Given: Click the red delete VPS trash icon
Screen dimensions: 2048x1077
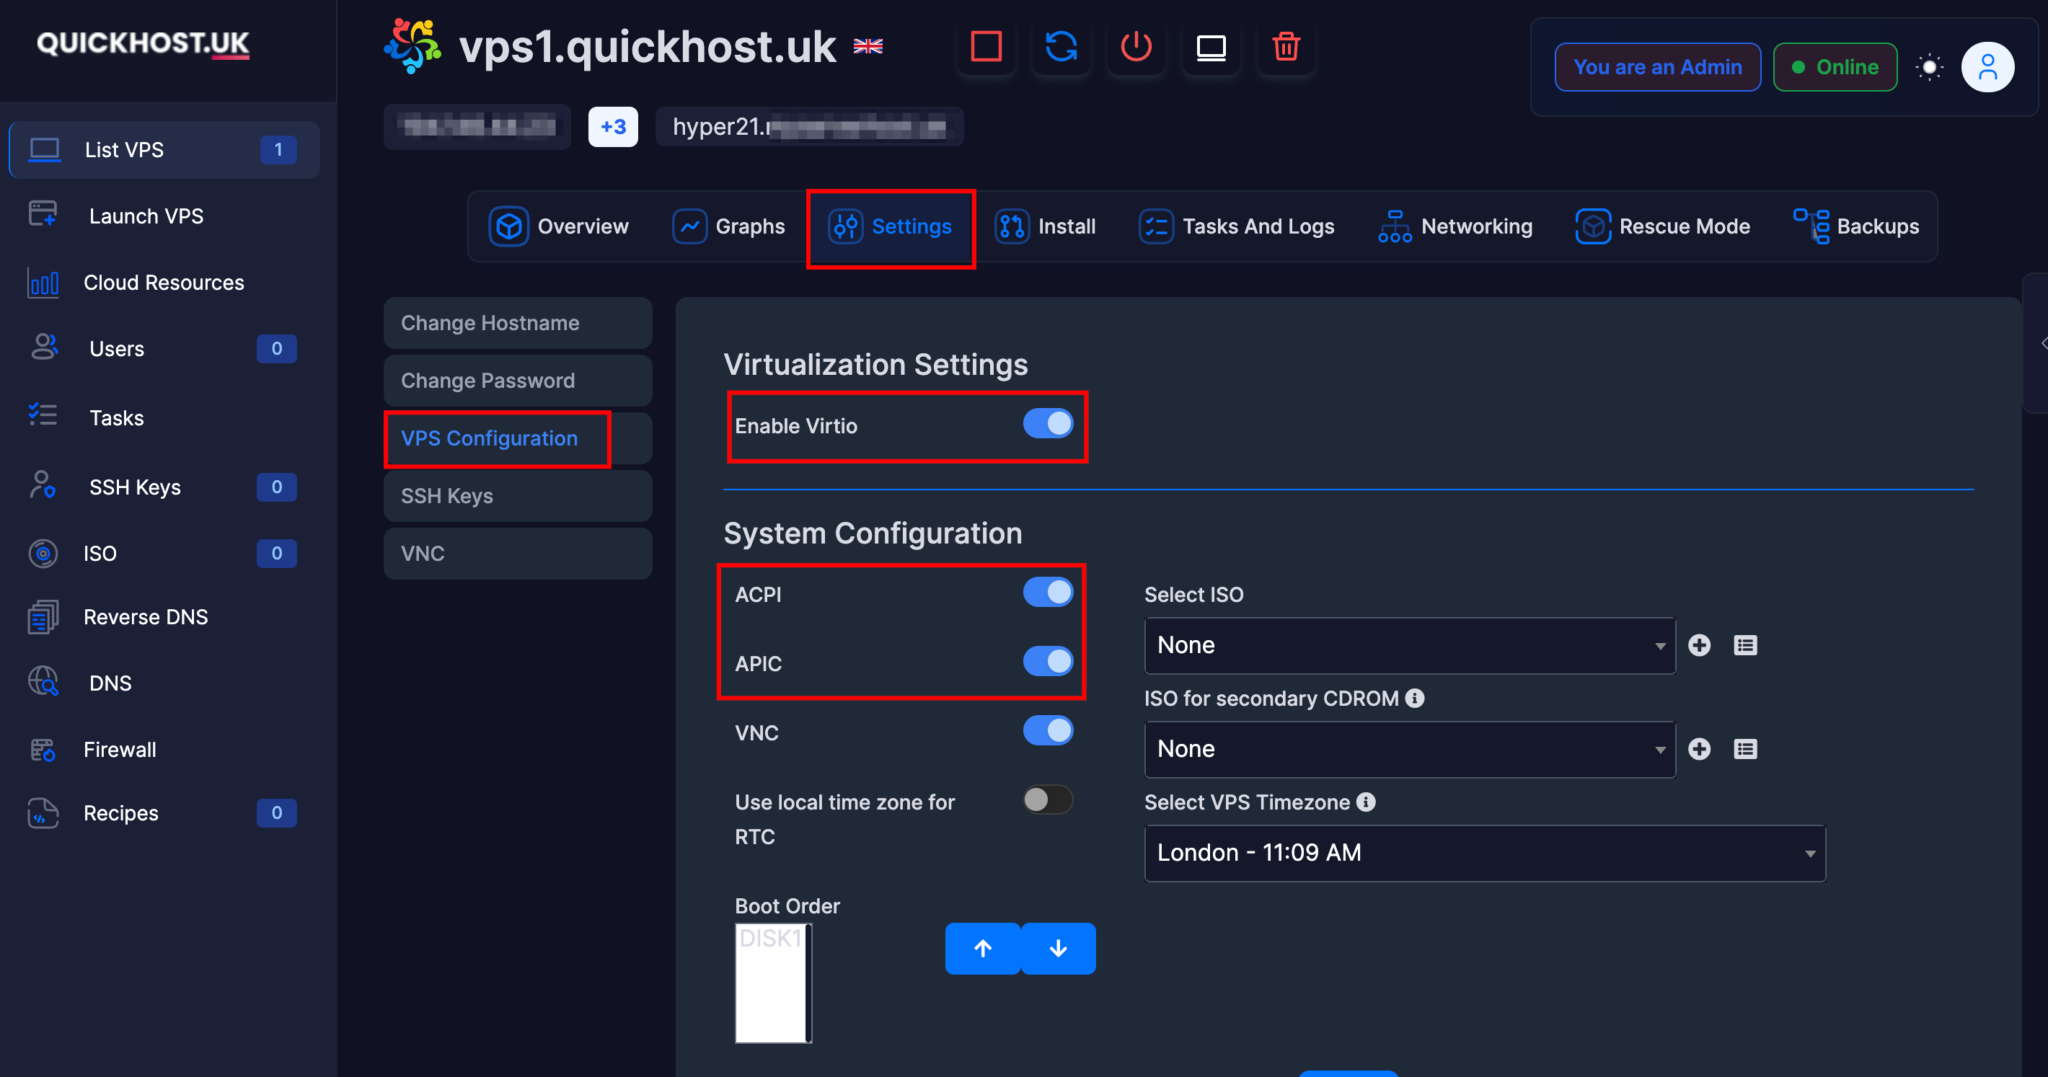Looking at the screenshot, I should click(x=1286, y=47).
